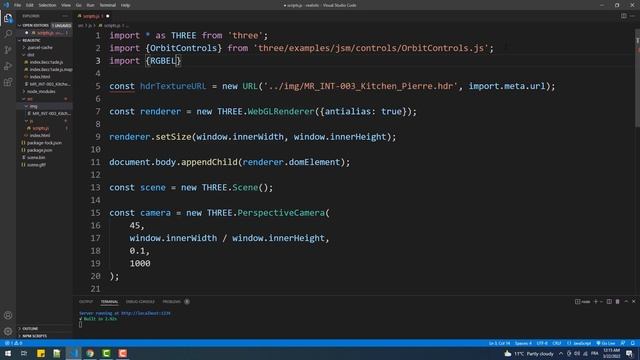
Task: Open editor more actions menu
Action: pos(633,16)
